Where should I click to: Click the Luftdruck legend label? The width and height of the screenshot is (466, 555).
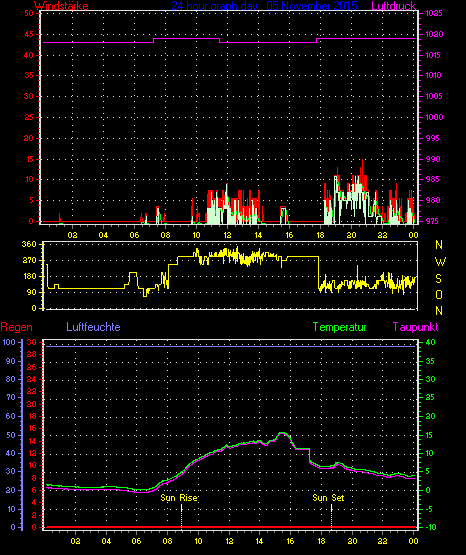393,6
